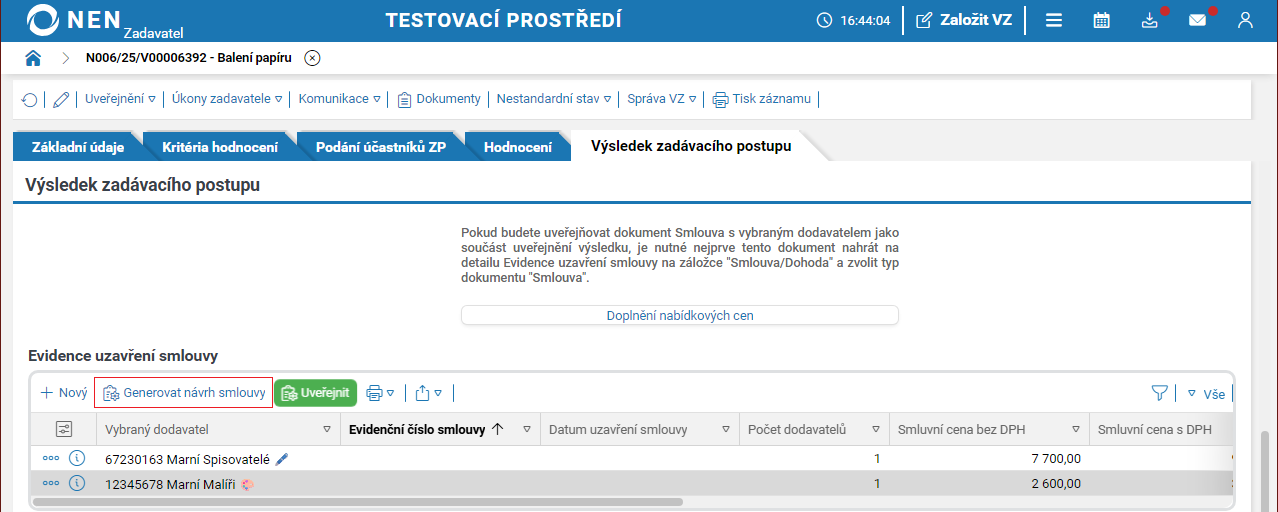Open the downloads icon with red badge
This screenshot has width=1278, height=512.
(1150, 20)
